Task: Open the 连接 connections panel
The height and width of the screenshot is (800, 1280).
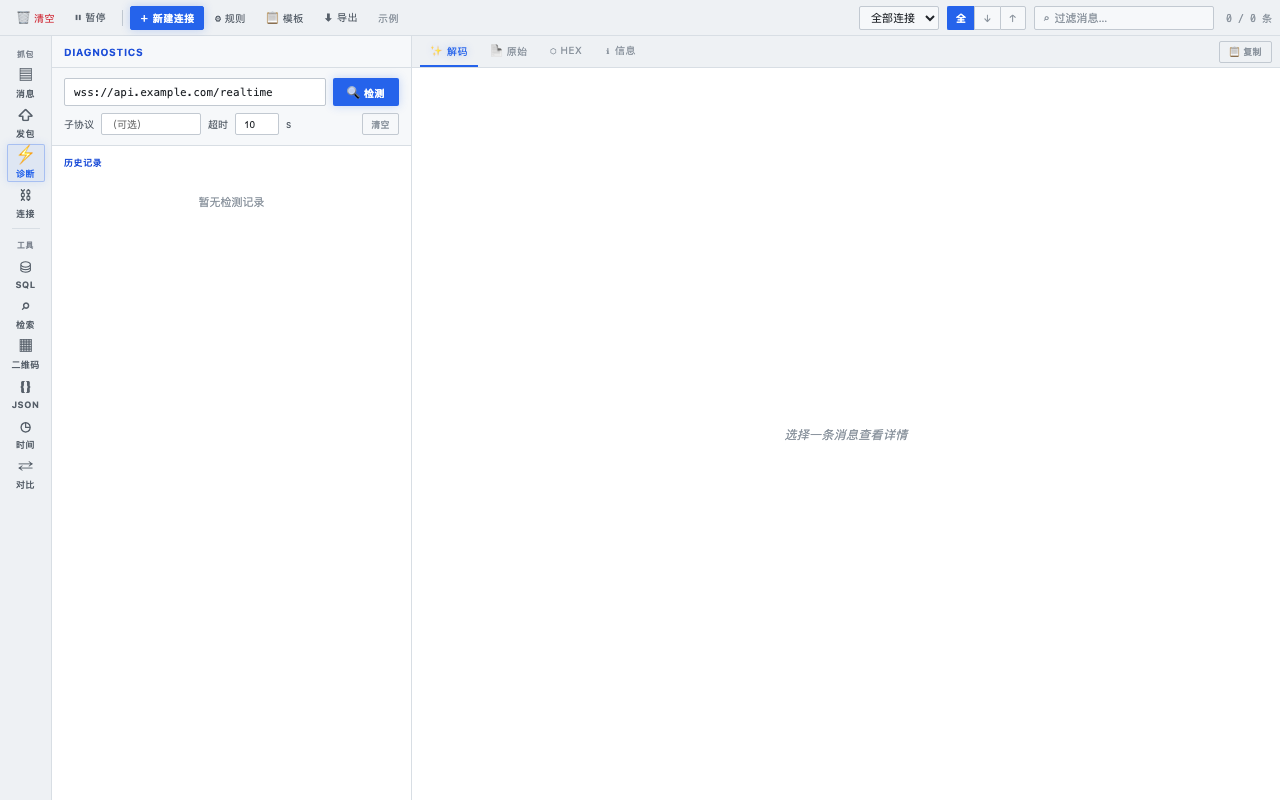Action: point(25,203)
